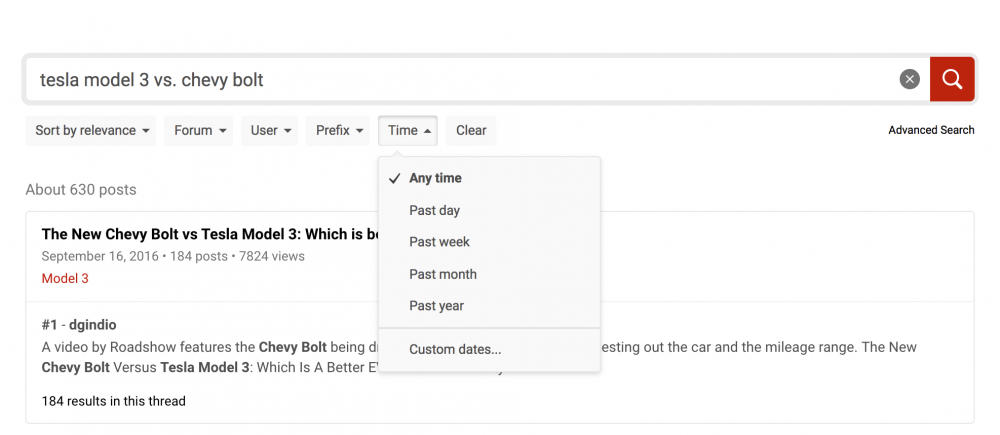Select the Any time option
Image resolution: width=1000 pixels, height=435 pixels.
pos(489,178)
